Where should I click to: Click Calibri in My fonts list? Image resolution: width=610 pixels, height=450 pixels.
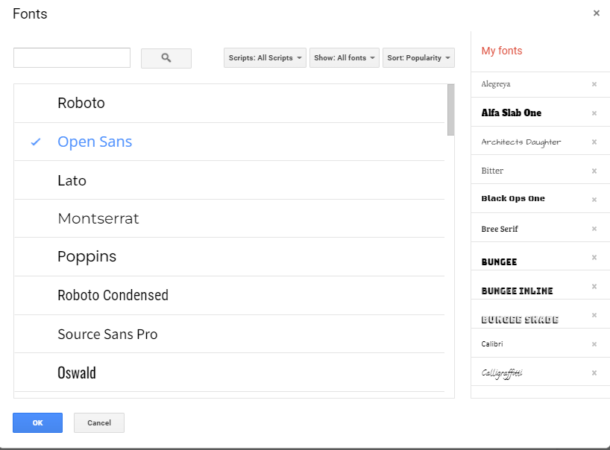tap(492, 344)
